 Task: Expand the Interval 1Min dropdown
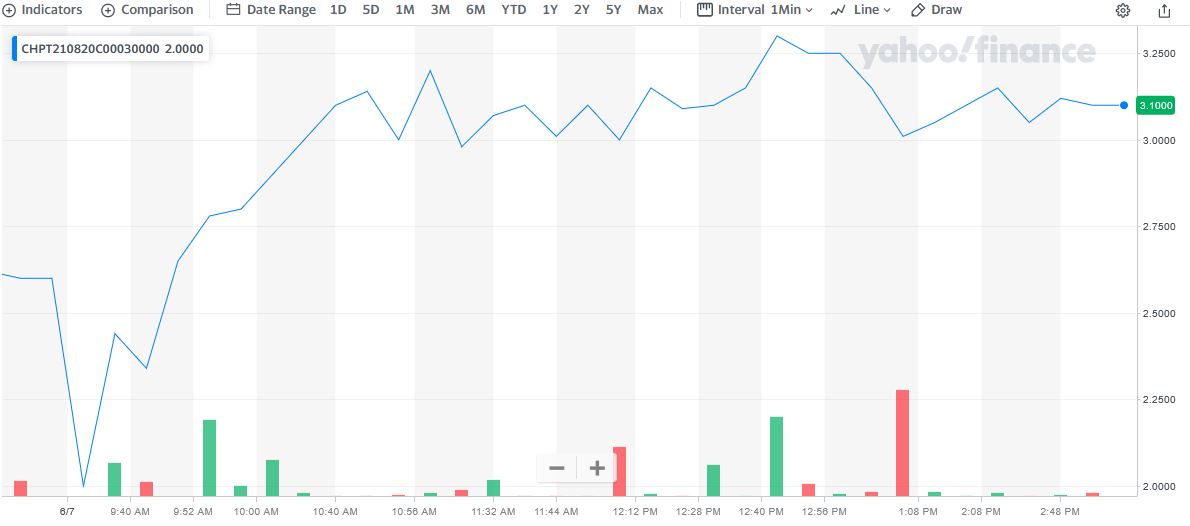pyautogui.click(x=755, y=10)
